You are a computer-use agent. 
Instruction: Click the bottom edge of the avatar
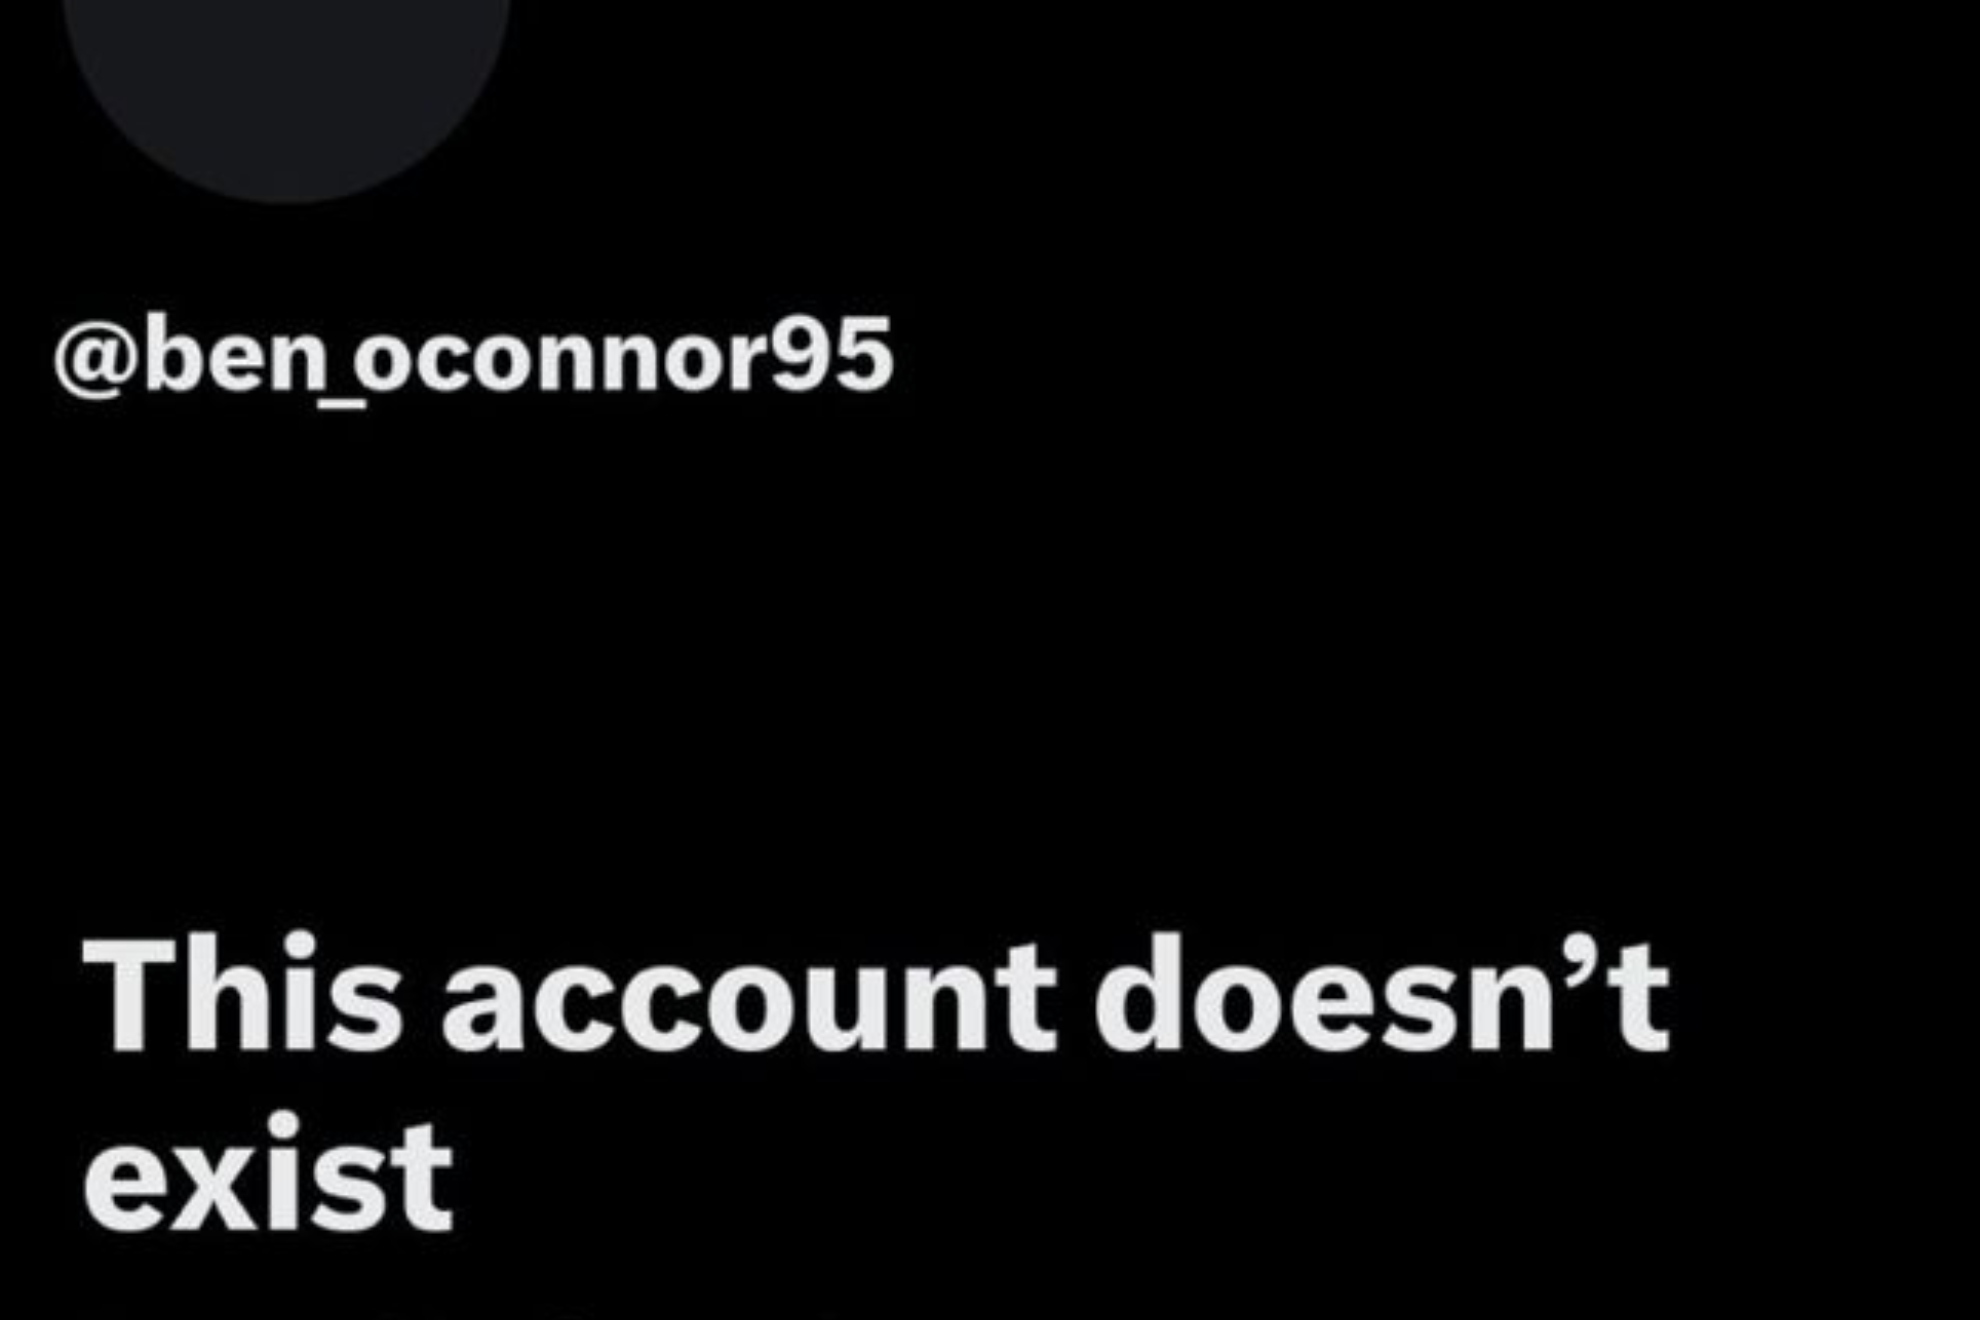click(x=287, y=198)
